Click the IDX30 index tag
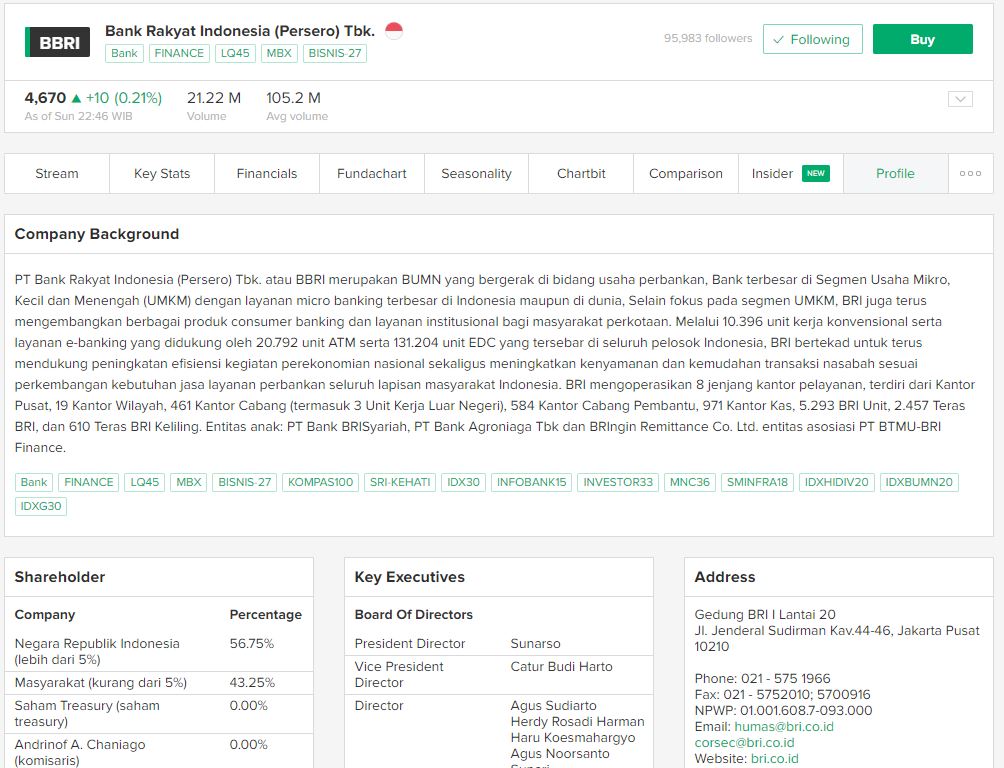1004x768 pixels. point(464,482)
